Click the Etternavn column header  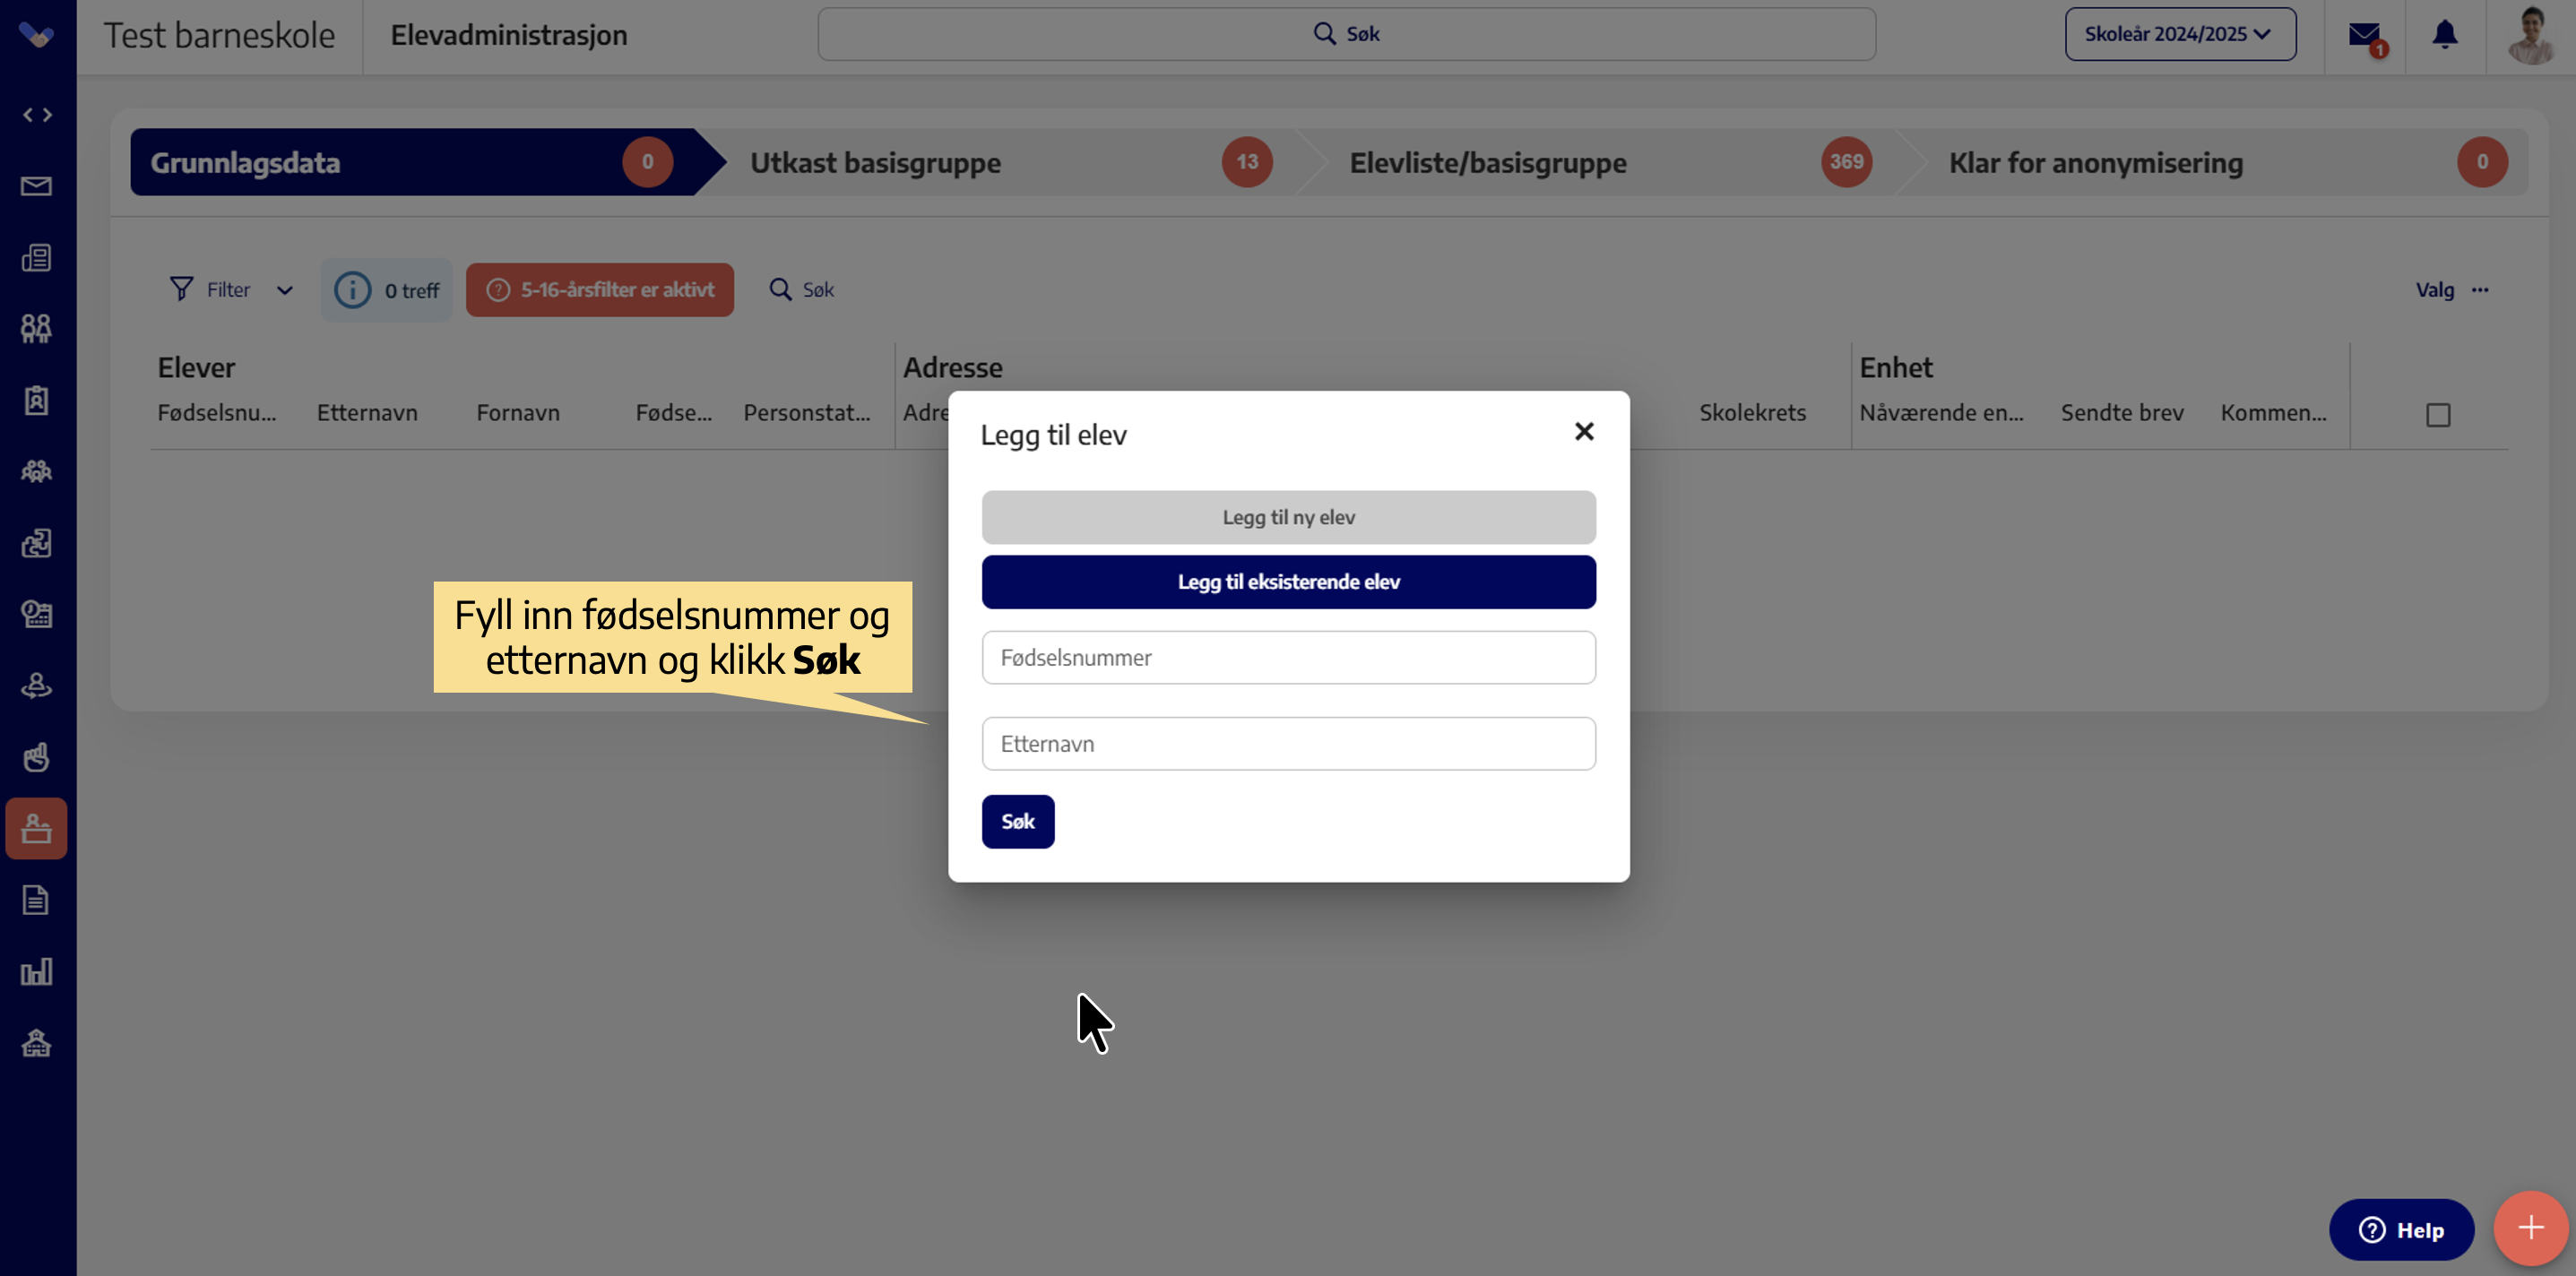click(x=367, y=413)
